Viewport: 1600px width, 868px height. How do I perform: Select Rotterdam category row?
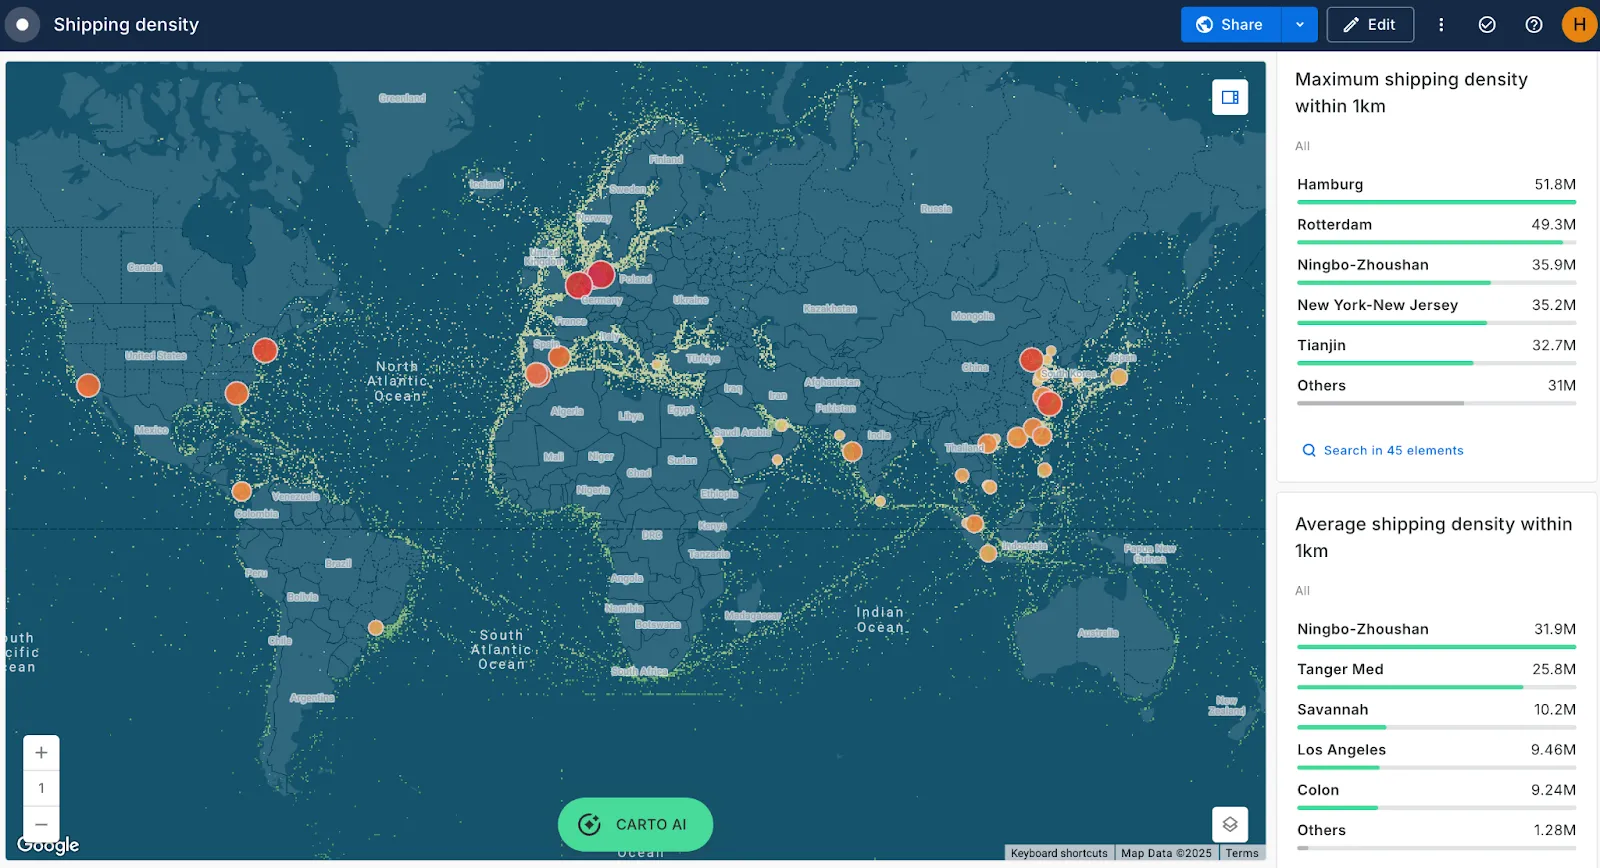pyautogui.click(x=1334, y=225)
